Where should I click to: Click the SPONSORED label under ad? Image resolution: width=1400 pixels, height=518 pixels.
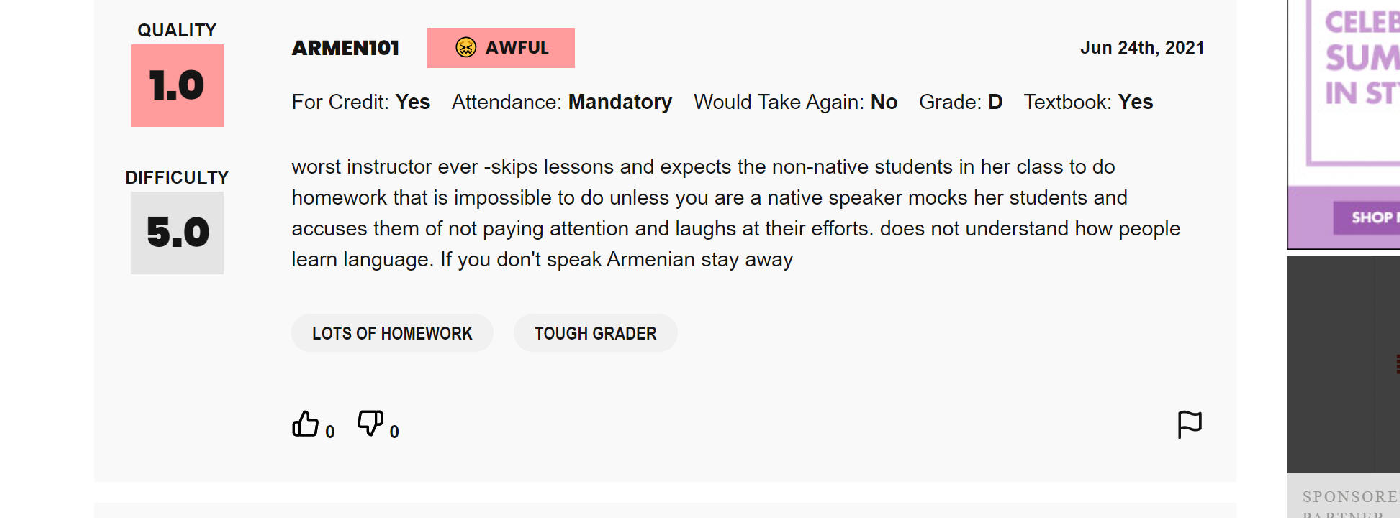[x=1350, y=496]
